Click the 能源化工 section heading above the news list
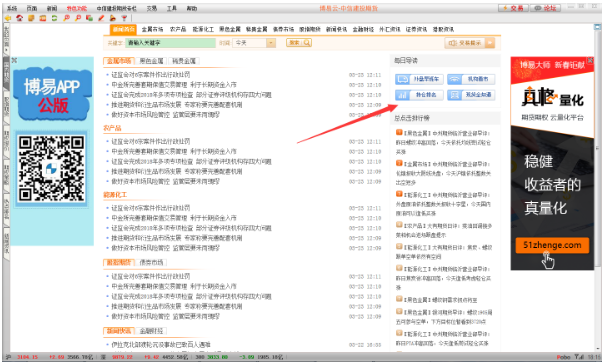The width and height of the screenshot is (606, 363). (115, 195)
